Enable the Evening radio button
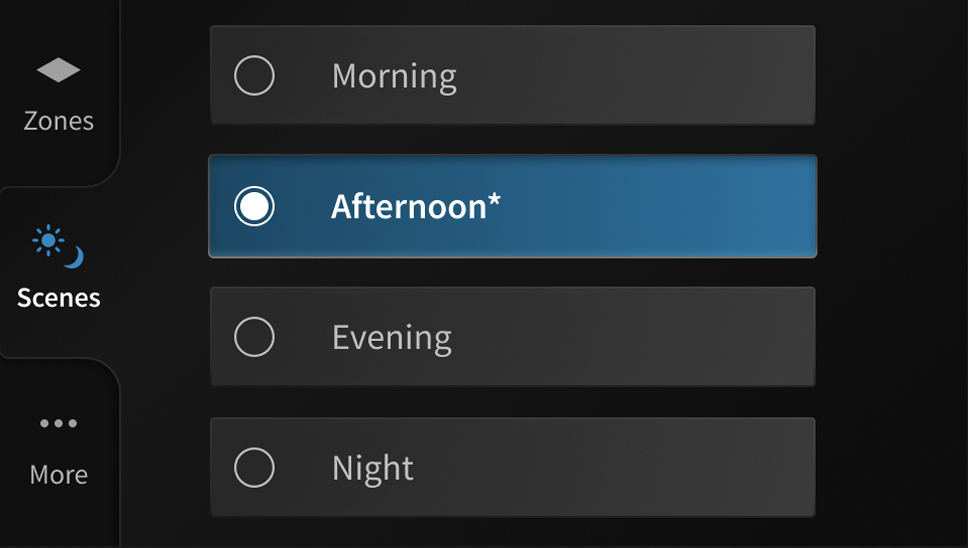Image resolution: width=968 pixels, height=548 pixels. 254,337
